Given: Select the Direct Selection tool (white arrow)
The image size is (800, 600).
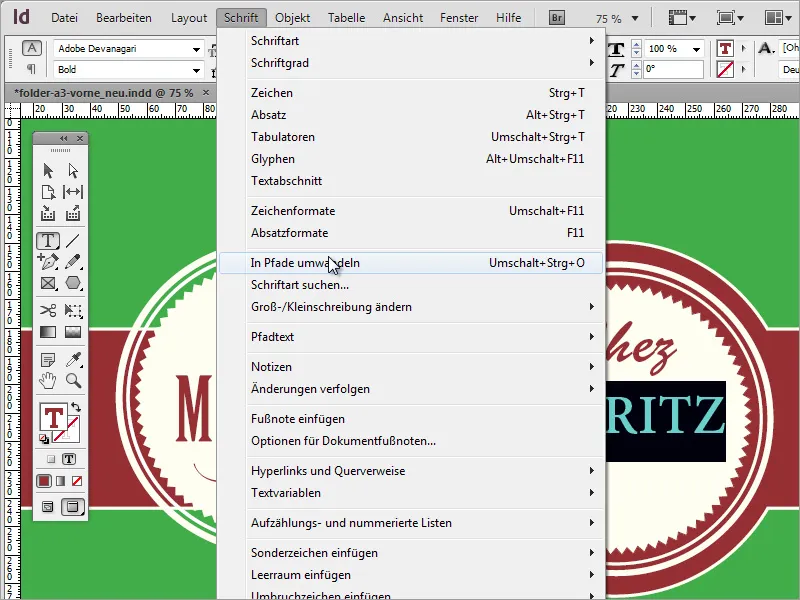Looking at the screenshot, I should (x=73, y=170).
